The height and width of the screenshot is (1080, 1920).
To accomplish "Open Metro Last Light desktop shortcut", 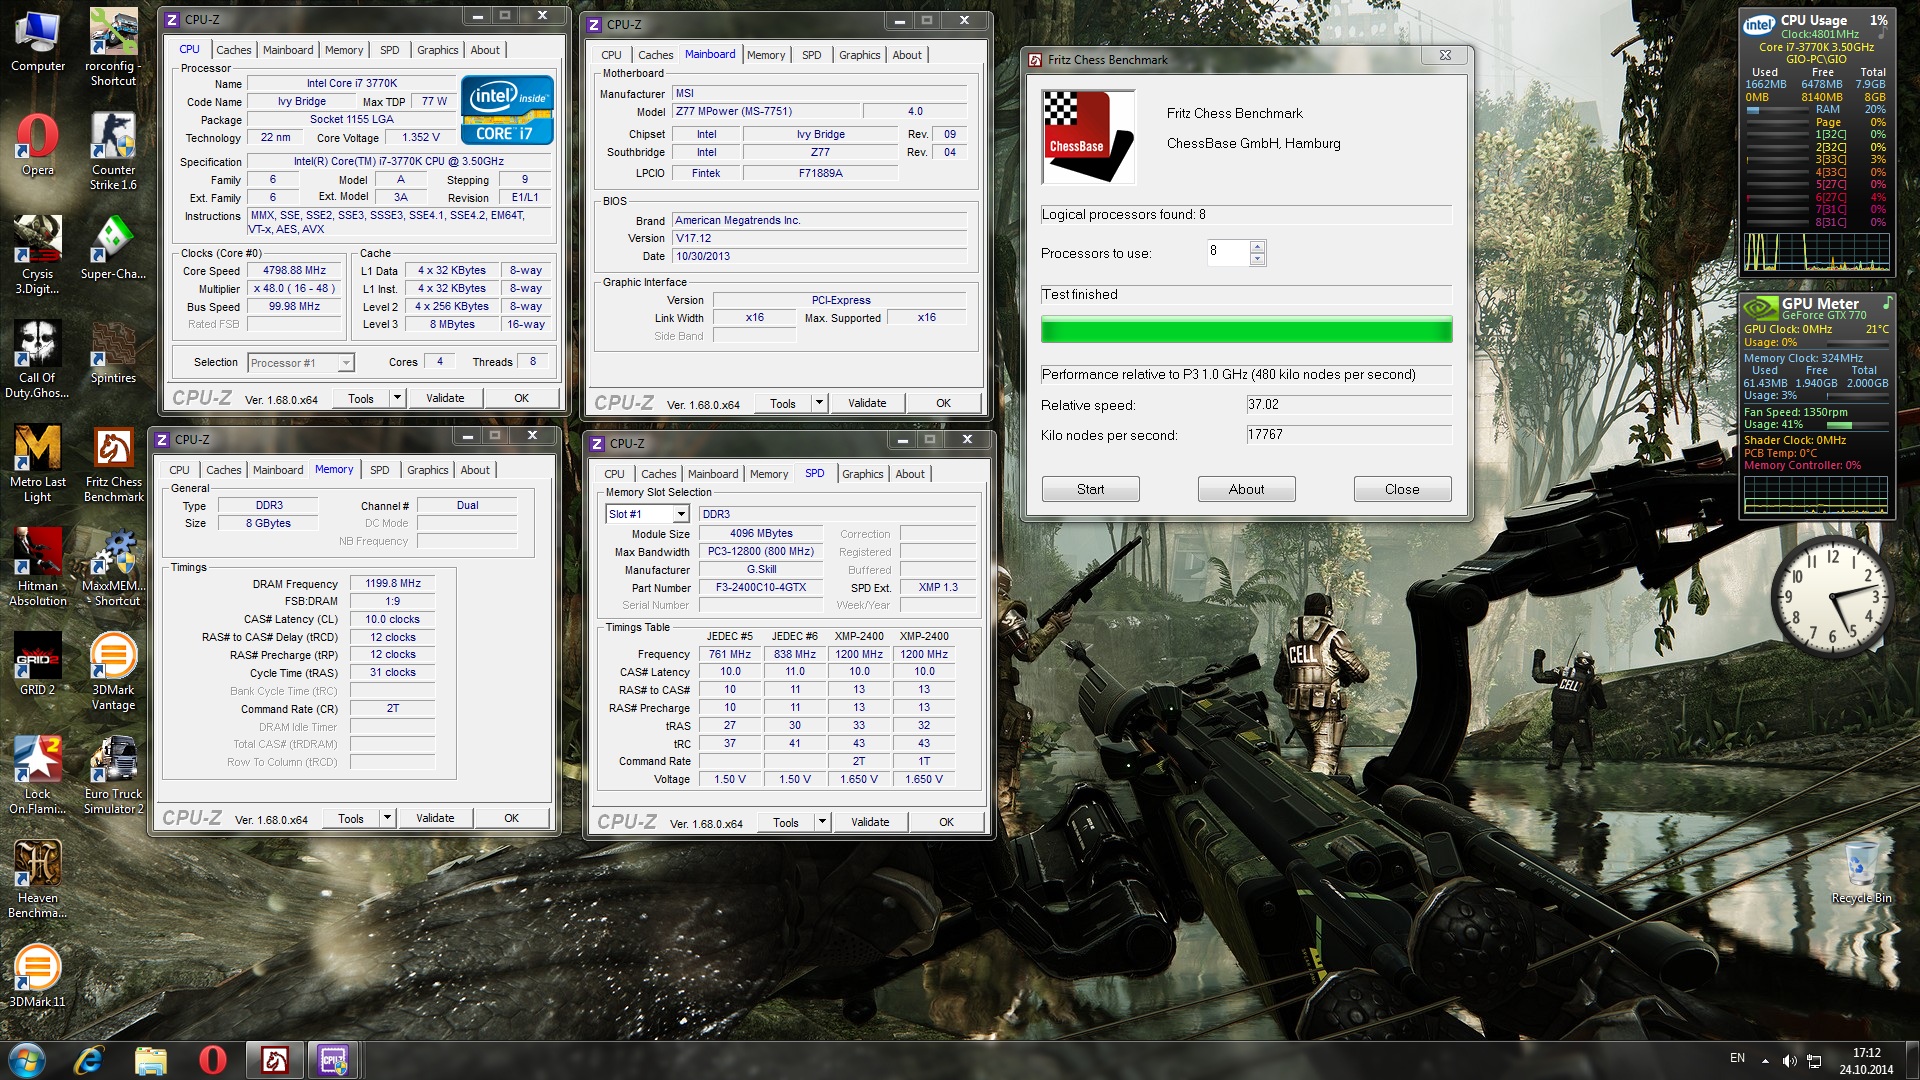I will [38, 449].
